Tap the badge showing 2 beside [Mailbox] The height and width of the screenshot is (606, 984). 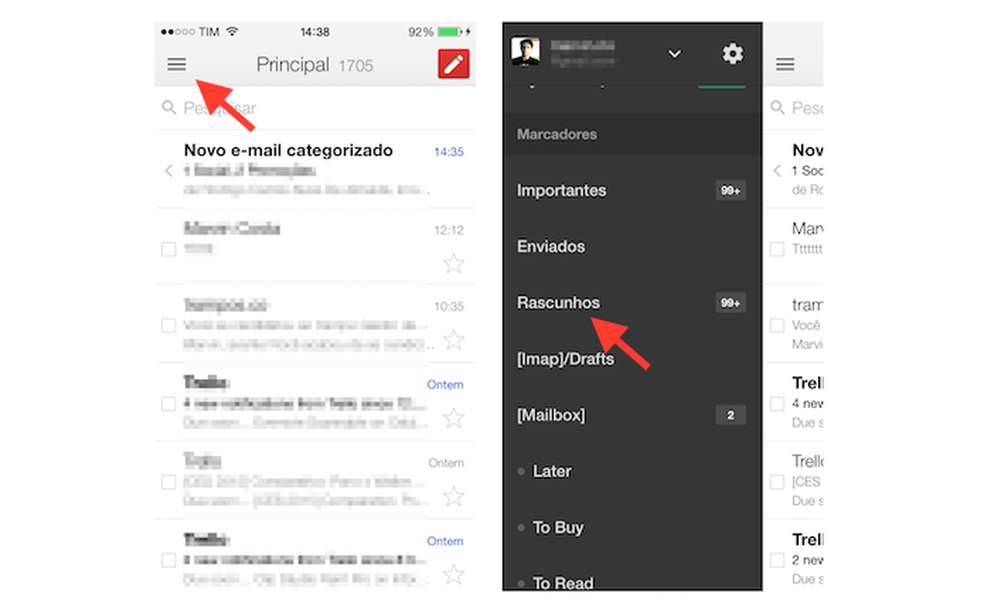coord(730,415)
